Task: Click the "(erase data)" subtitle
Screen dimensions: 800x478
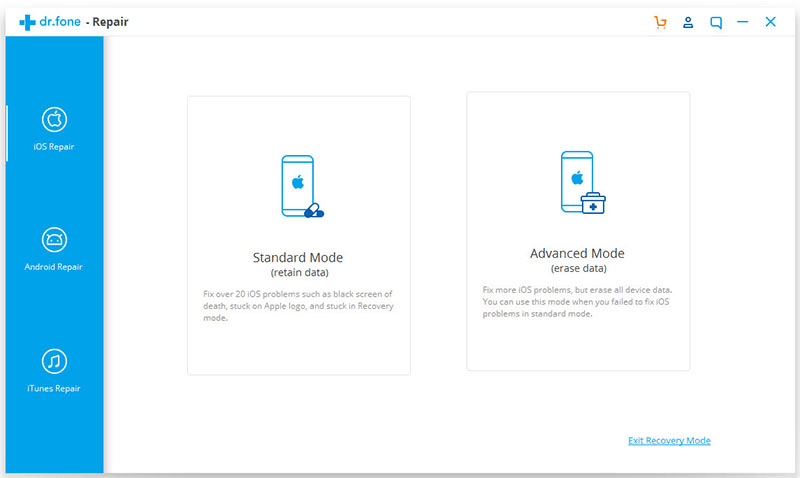Action: (x=577, y=268)
